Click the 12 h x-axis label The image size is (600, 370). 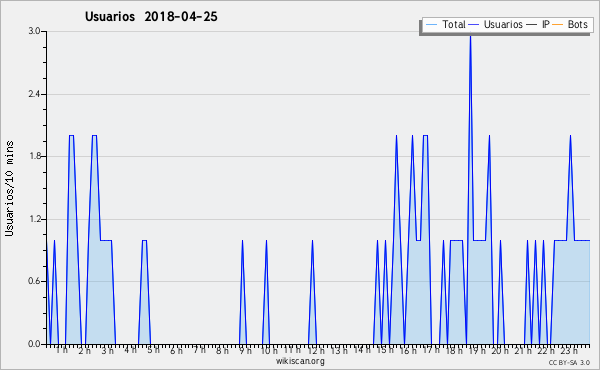click(x=315, y=350)
